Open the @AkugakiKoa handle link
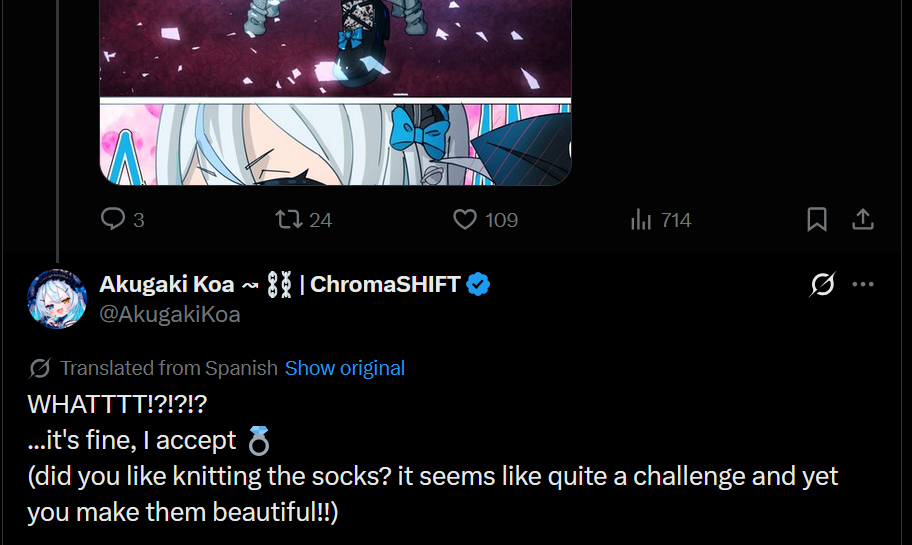This screenshot has height=545, width=912. coord(170,314)
